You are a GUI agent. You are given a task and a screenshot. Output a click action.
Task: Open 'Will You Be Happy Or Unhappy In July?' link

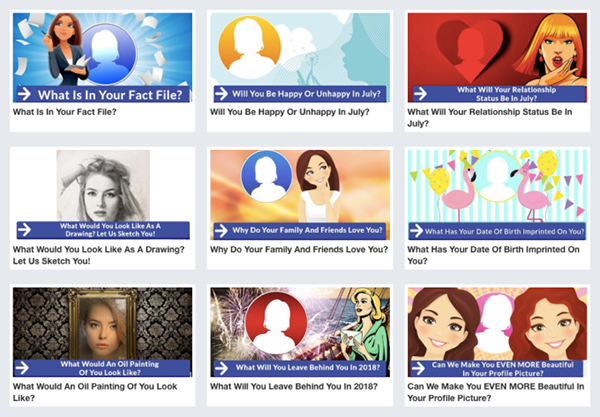[290, 112]
